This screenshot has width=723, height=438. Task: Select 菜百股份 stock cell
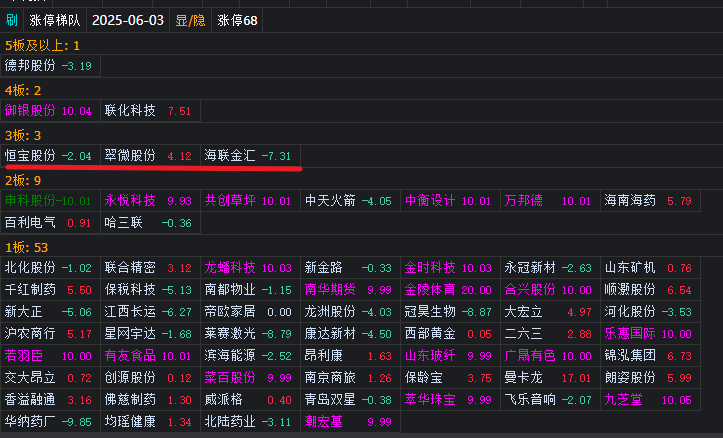(x=250, y=378)
